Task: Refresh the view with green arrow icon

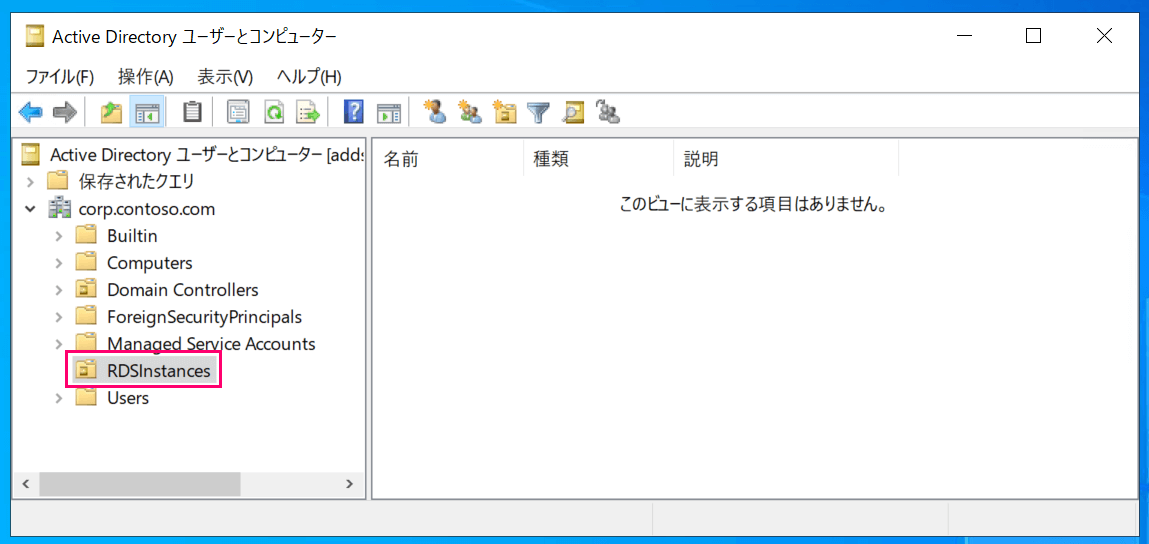Action: click(x=273, y=112)
